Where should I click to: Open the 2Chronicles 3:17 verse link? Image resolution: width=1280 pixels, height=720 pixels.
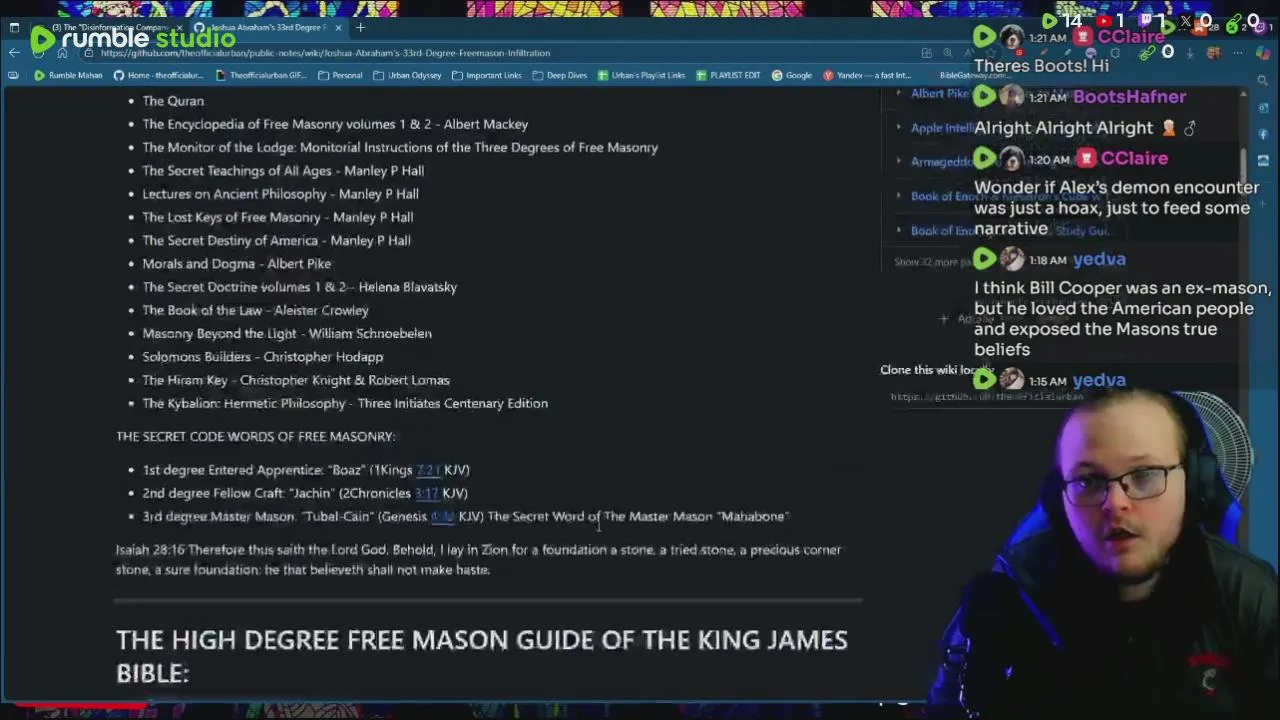click(426, 493)
